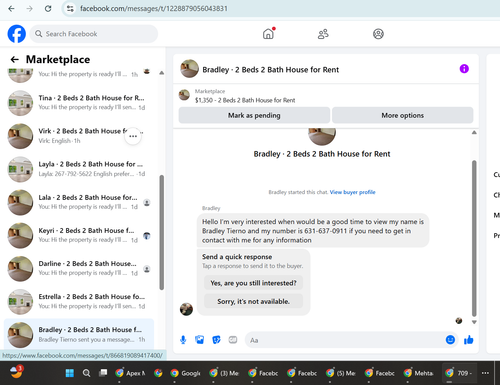The height and width of the screenshot is (385, 500).
Task: Send quick reply 'Yes, are you still interested?'
Action: [253, 283]
